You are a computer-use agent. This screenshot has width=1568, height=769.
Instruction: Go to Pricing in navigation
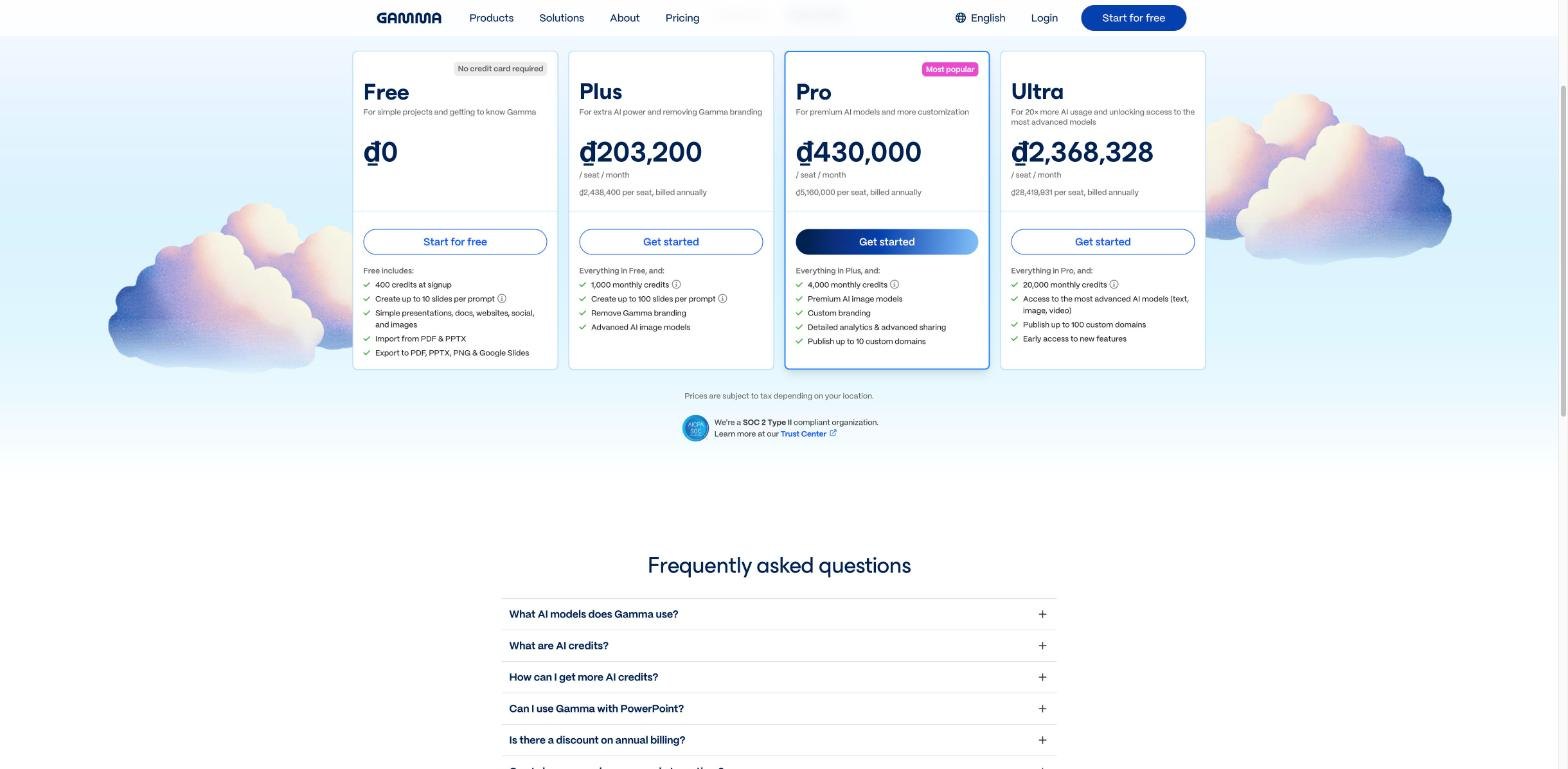click(x=682, y=18)
